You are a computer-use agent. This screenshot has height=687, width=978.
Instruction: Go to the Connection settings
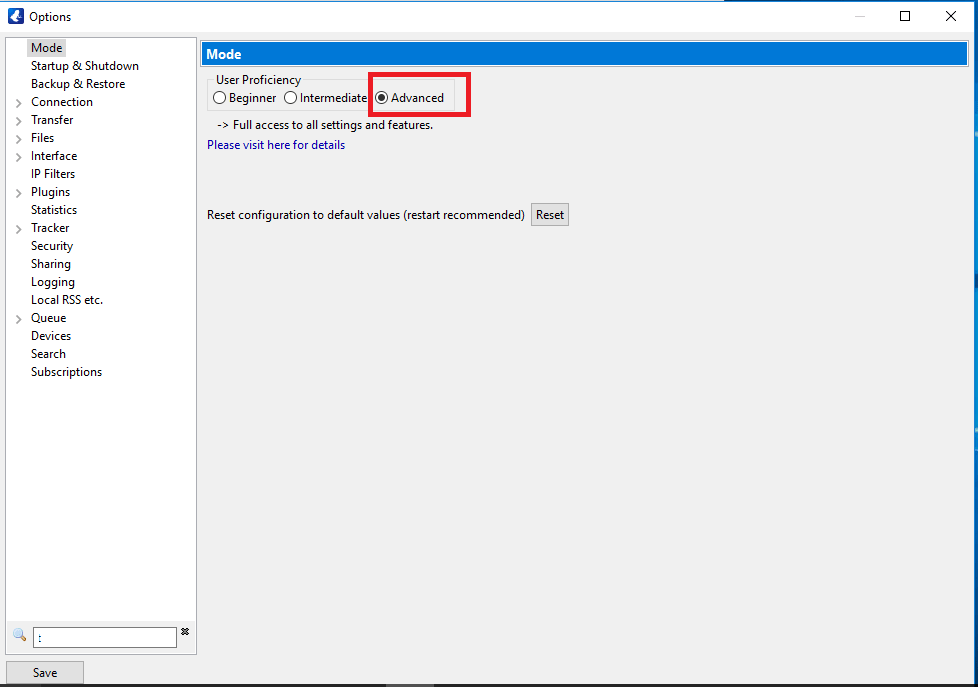[62, 102]
